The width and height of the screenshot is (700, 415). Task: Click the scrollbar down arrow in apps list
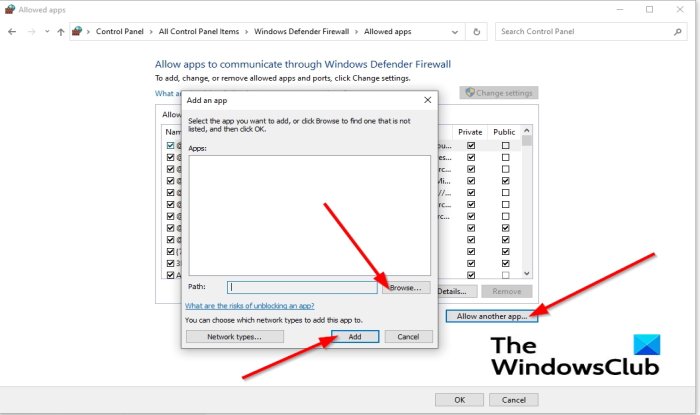click(x=527, y=273)
